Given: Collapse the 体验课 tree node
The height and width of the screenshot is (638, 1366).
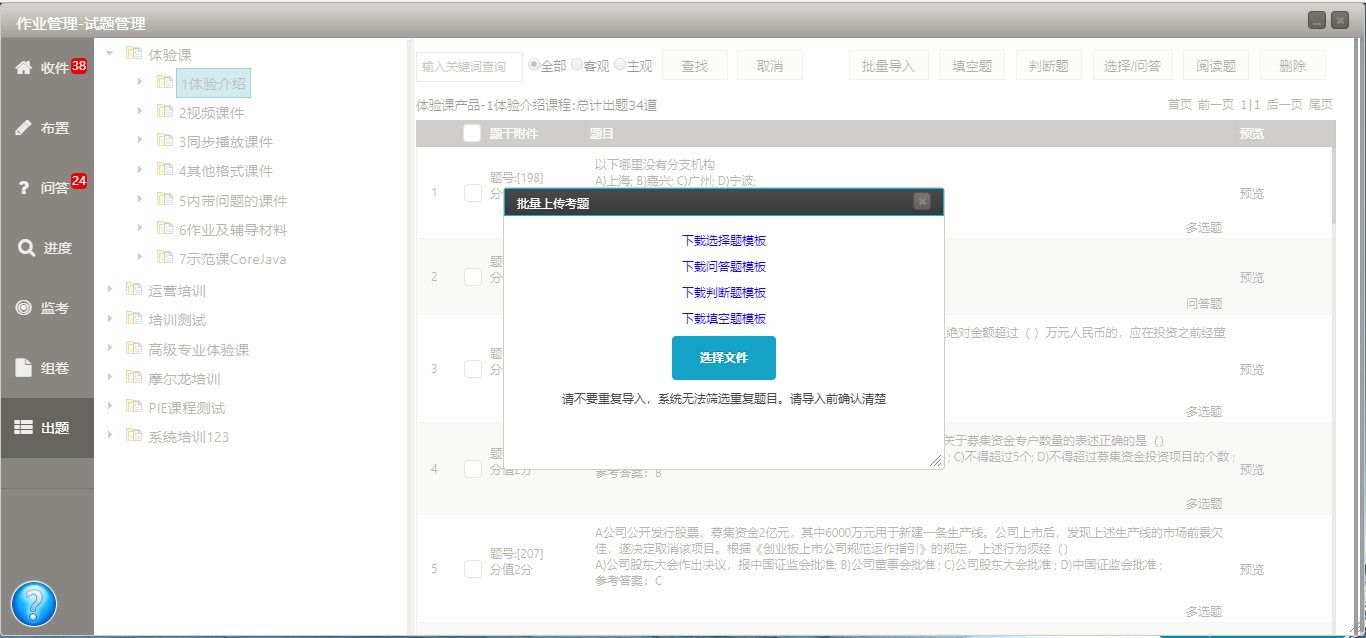Looking at the screenshot, I should tap(109, 53).
